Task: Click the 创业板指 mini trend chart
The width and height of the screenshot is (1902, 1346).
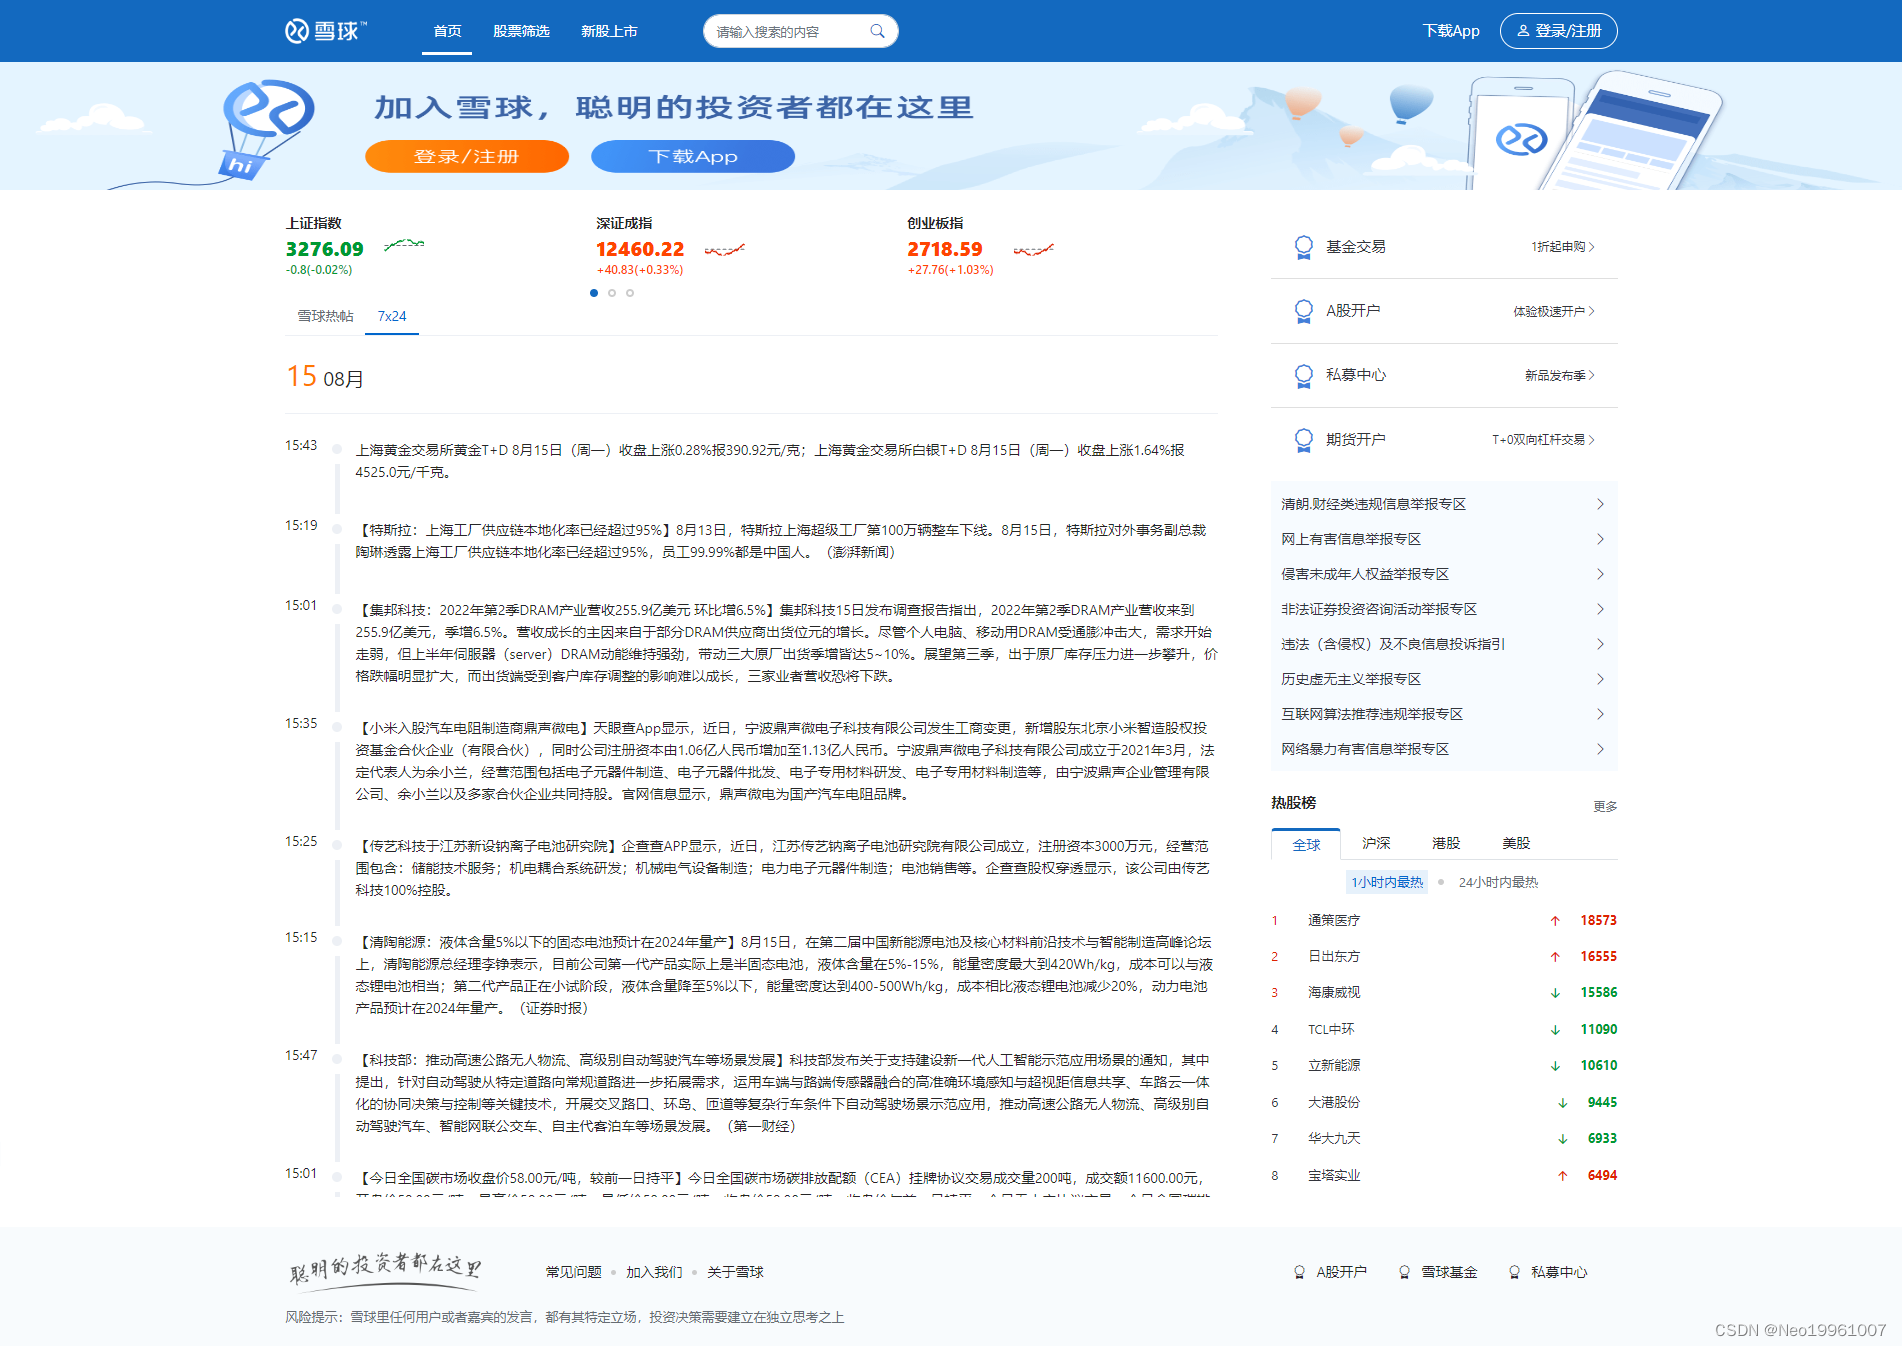Action: pos(1034,249)
